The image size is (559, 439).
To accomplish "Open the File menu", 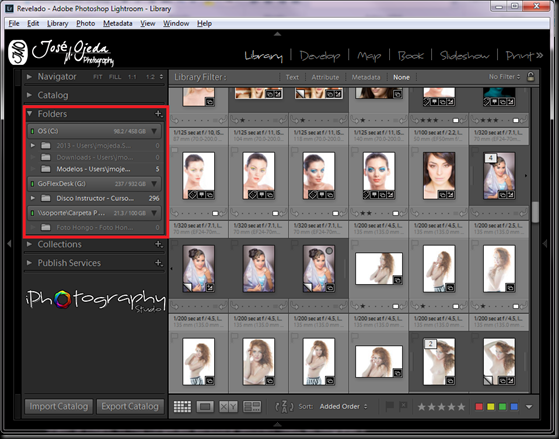I will click(14, 24).
